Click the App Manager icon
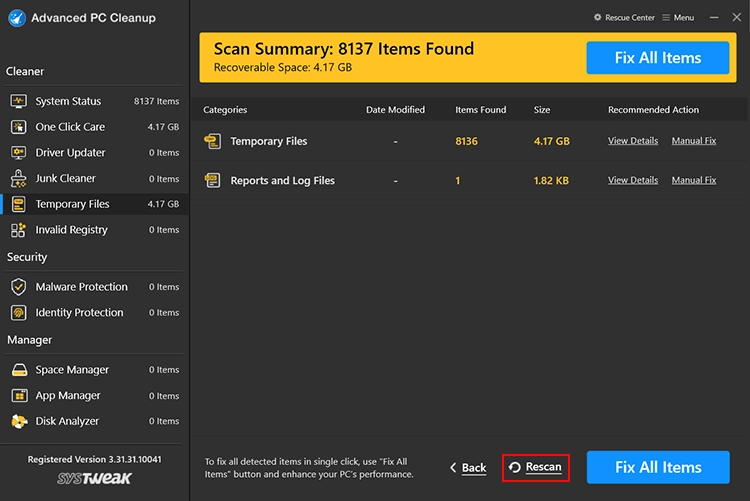750x501 pixels. pos(18,396)
